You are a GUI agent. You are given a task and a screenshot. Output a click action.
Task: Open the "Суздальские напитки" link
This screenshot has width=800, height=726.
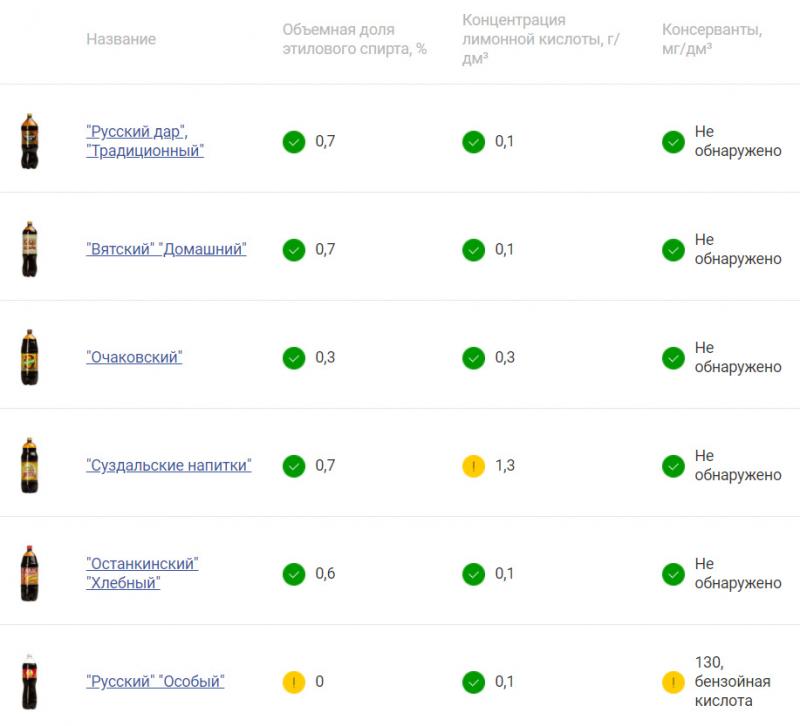[x=168, y=465]
